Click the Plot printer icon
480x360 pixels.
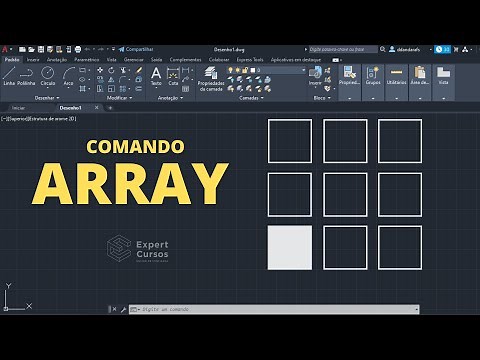tap(78, 50)
